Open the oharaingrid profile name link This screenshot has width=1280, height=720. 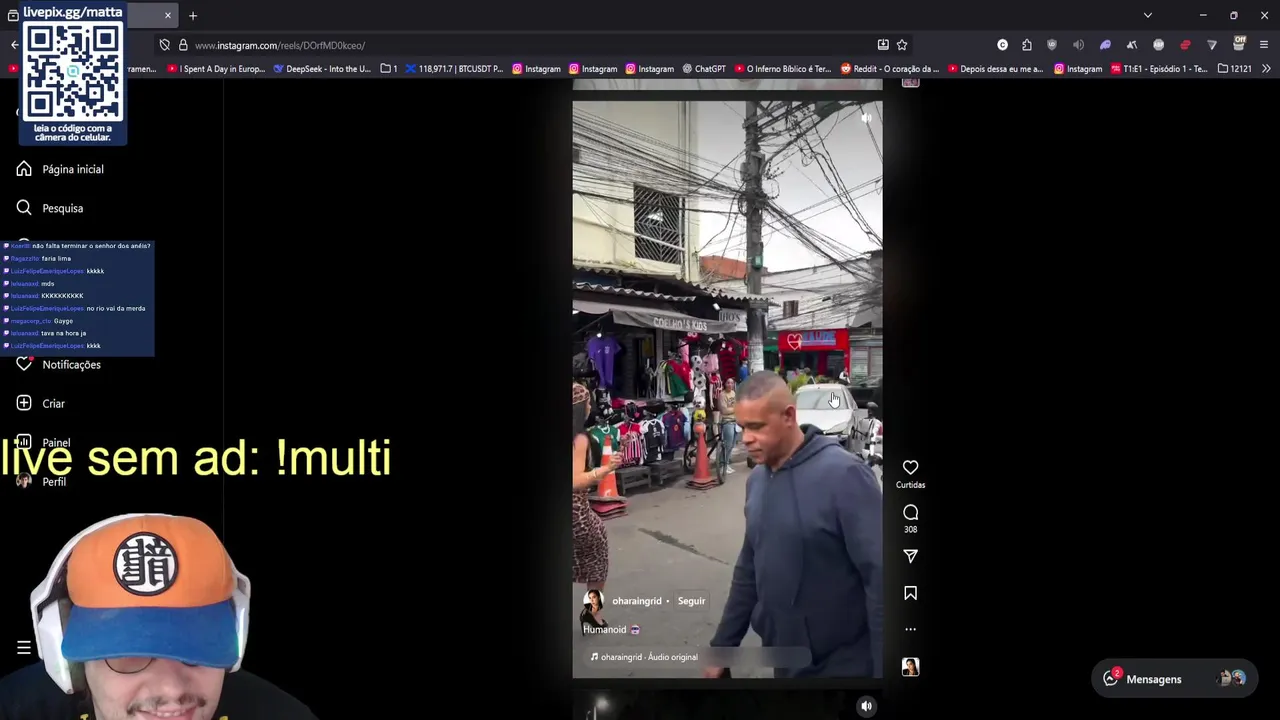[x=637, y=601]
